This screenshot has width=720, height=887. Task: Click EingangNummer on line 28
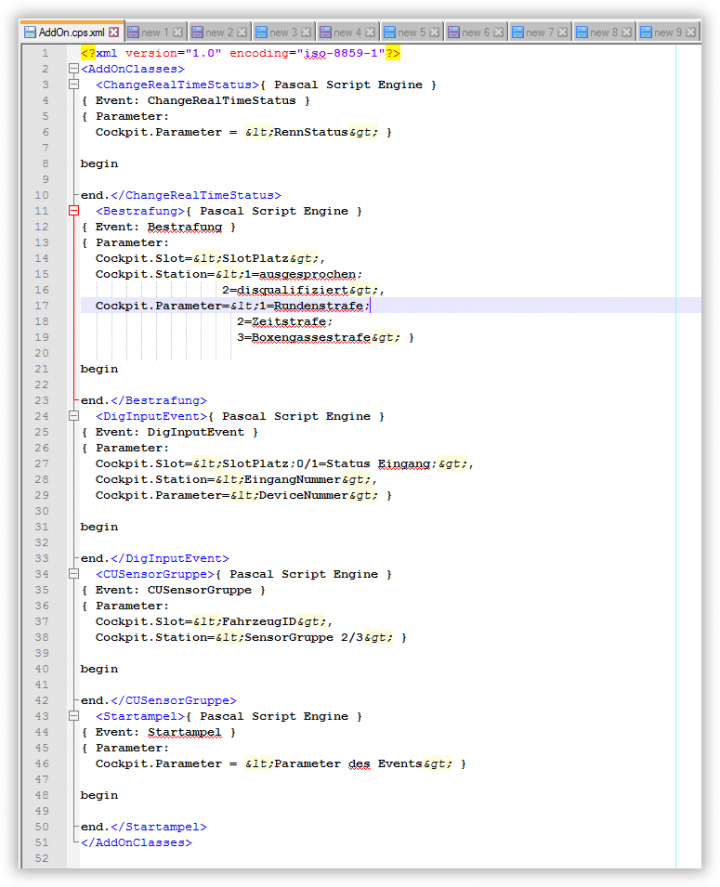point(292,480)
